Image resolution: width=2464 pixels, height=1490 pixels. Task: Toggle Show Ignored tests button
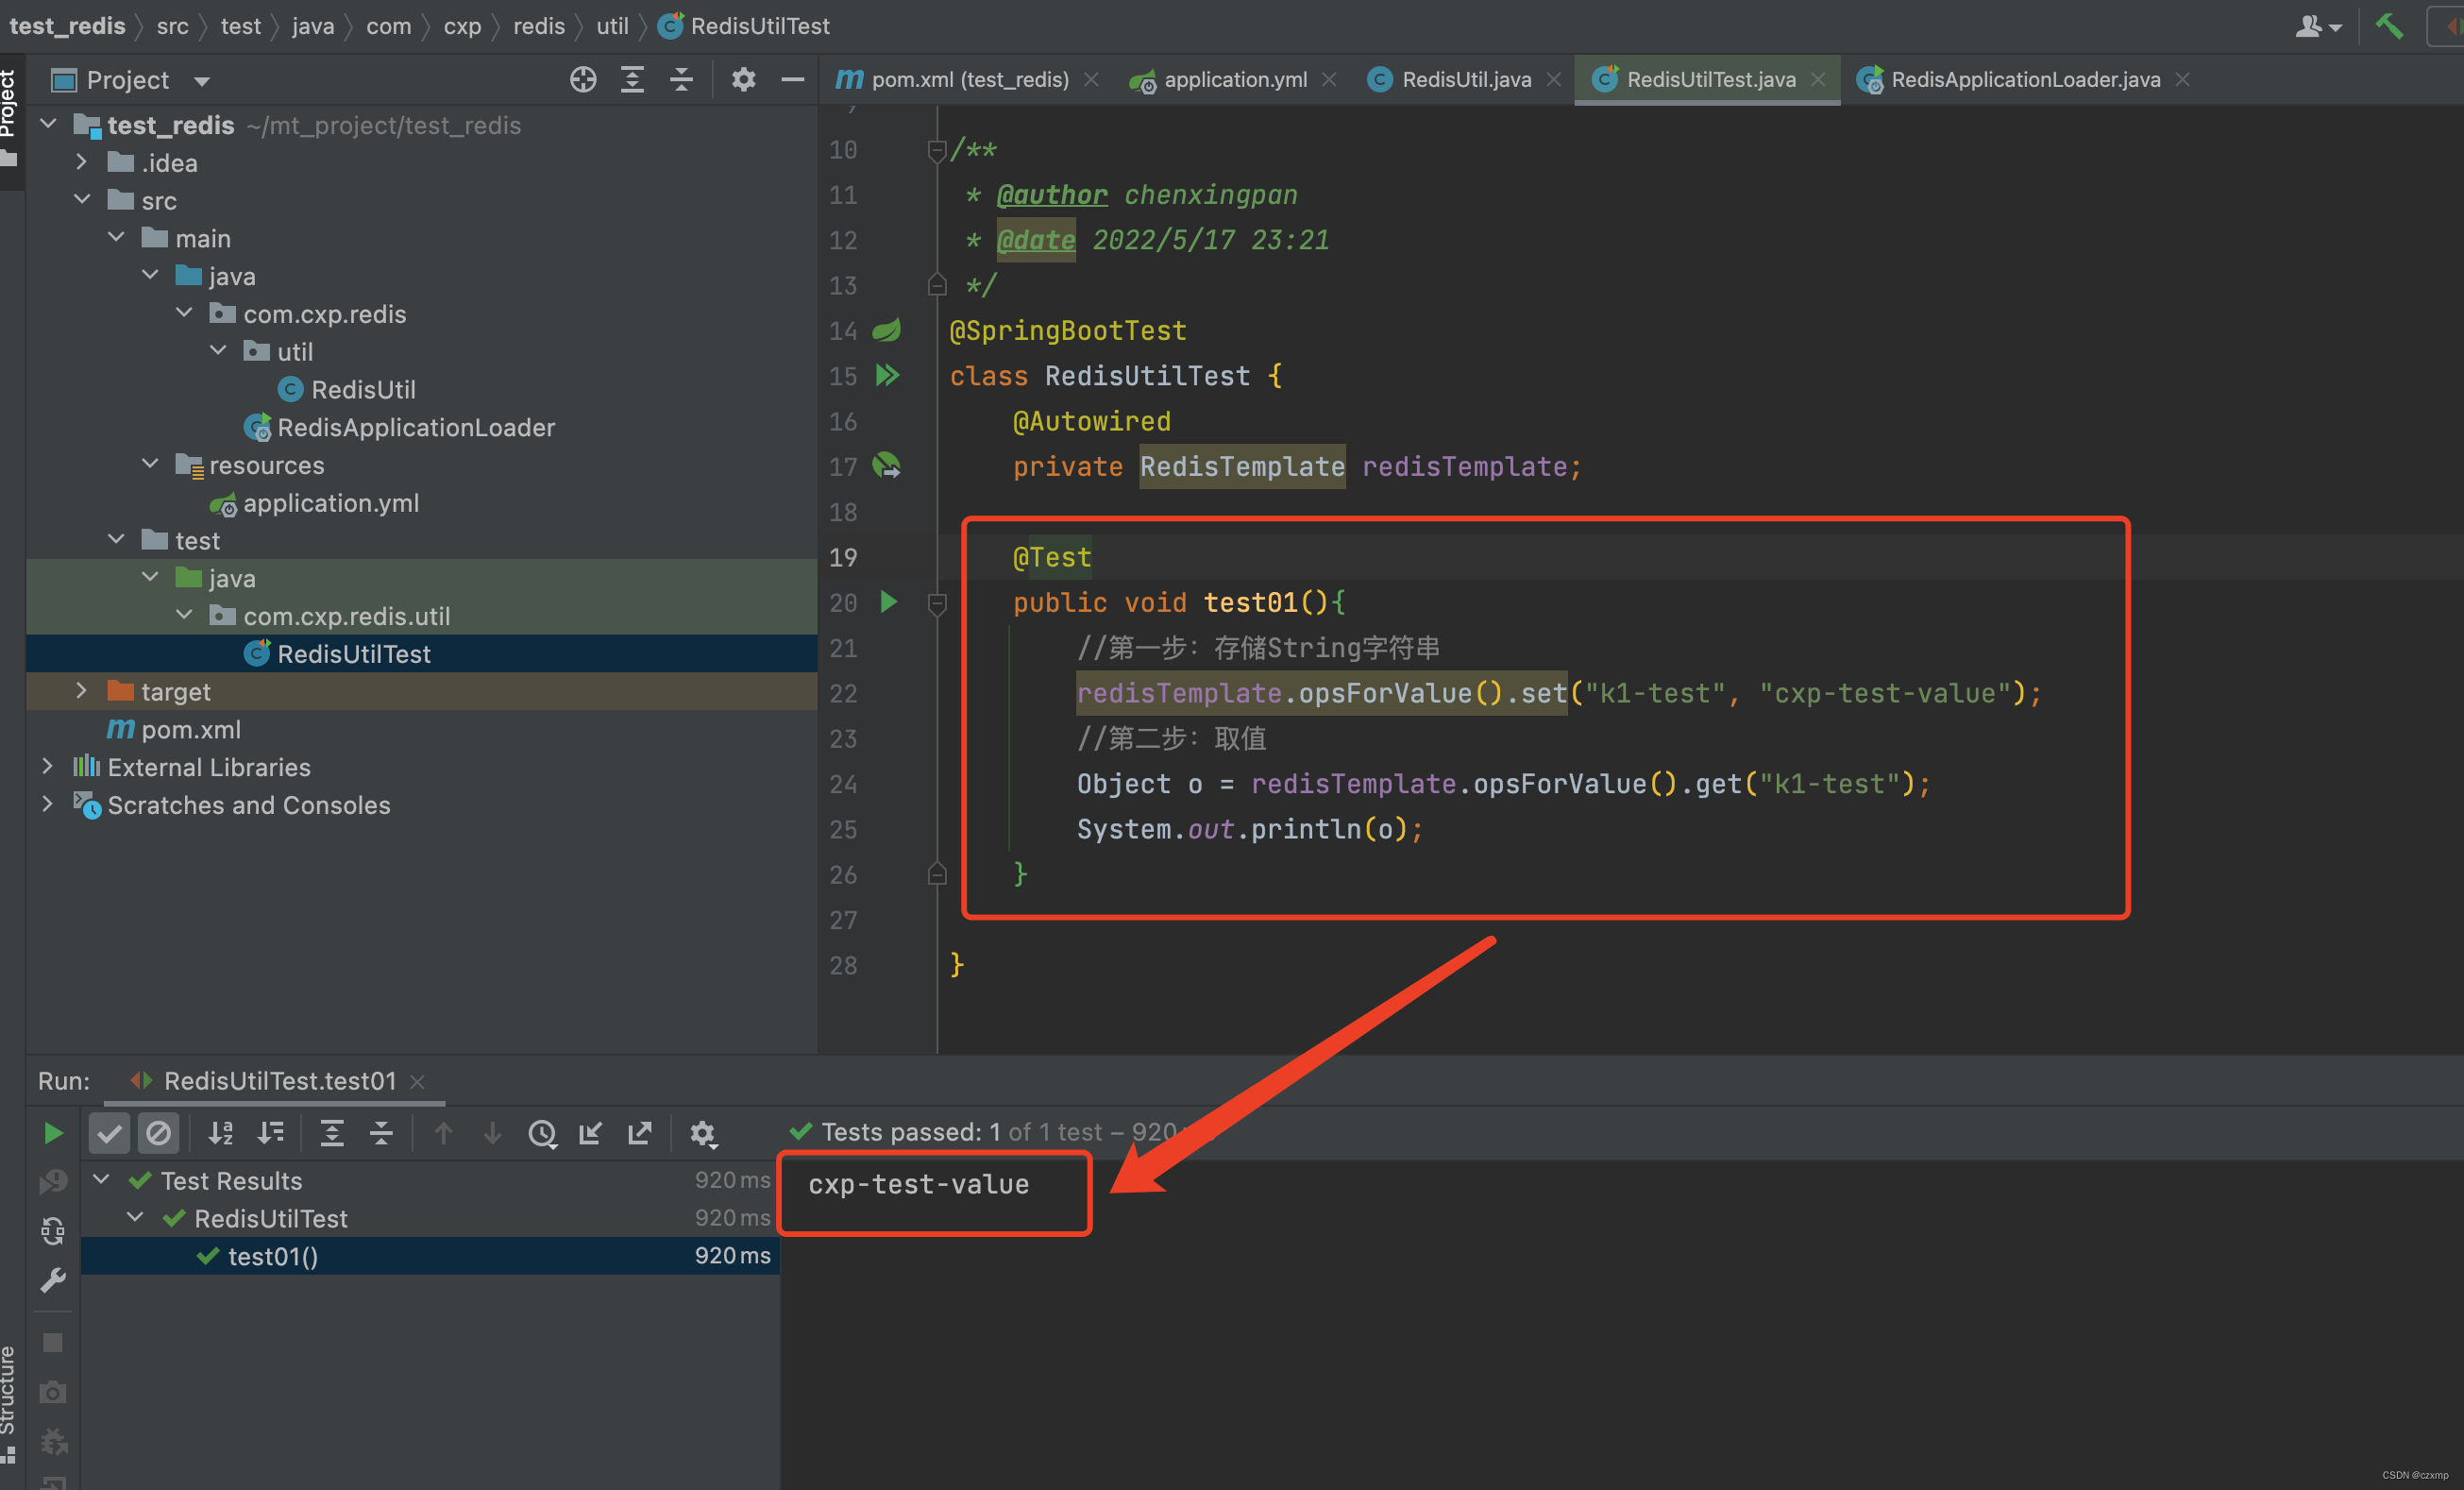[158, 1133]
